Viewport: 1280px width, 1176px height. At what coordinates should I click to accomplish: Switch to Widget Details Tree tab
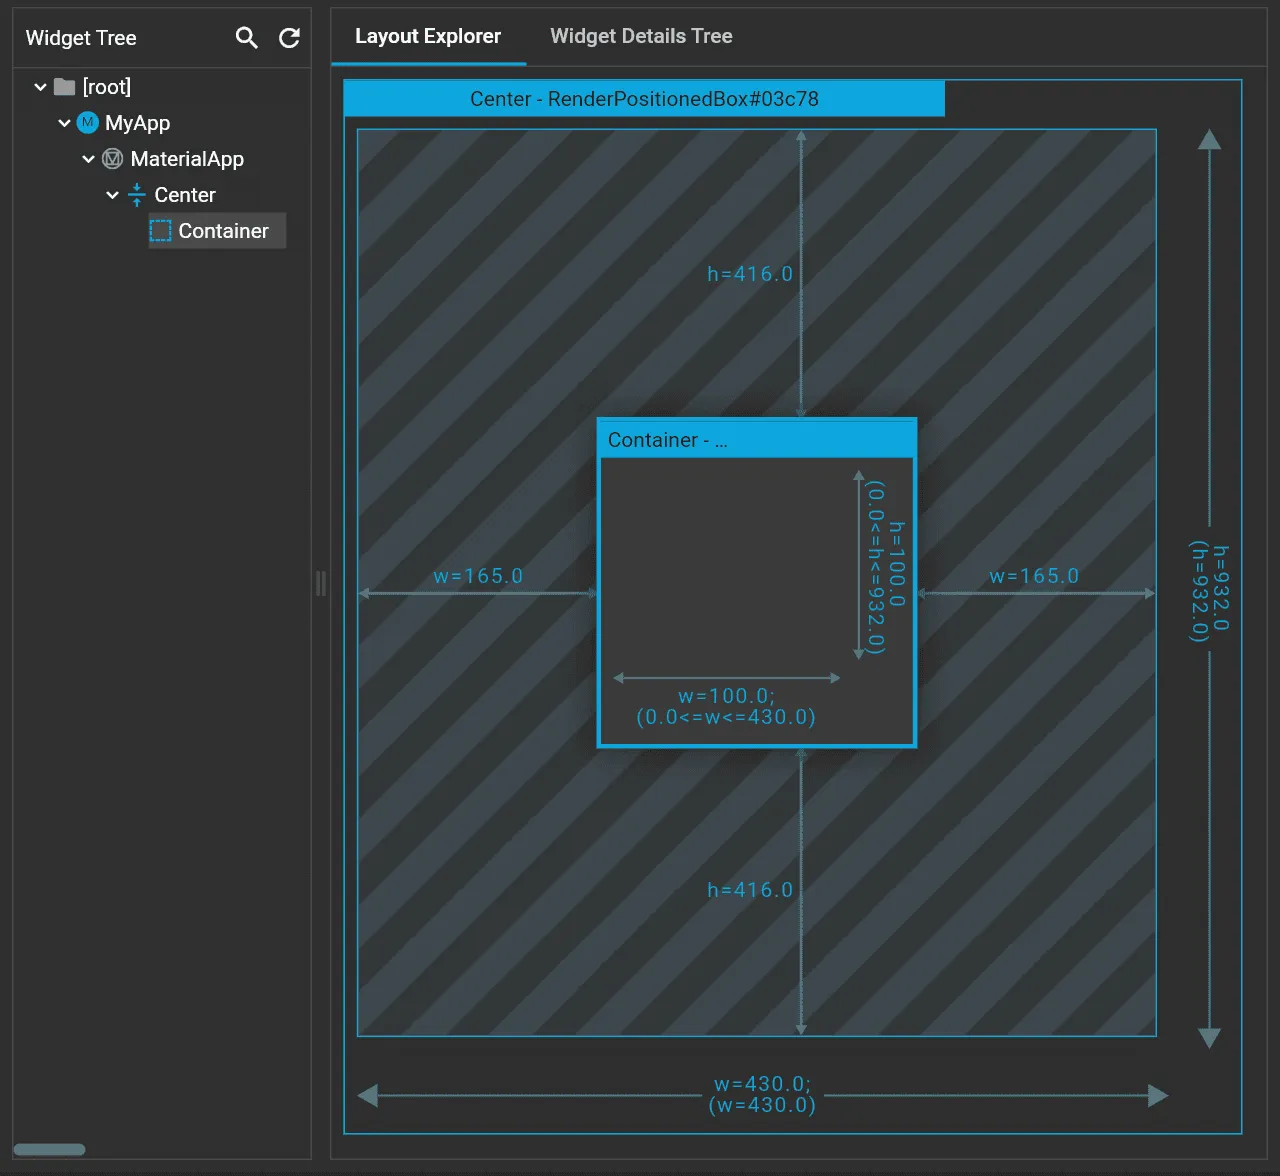click(641, 36)
